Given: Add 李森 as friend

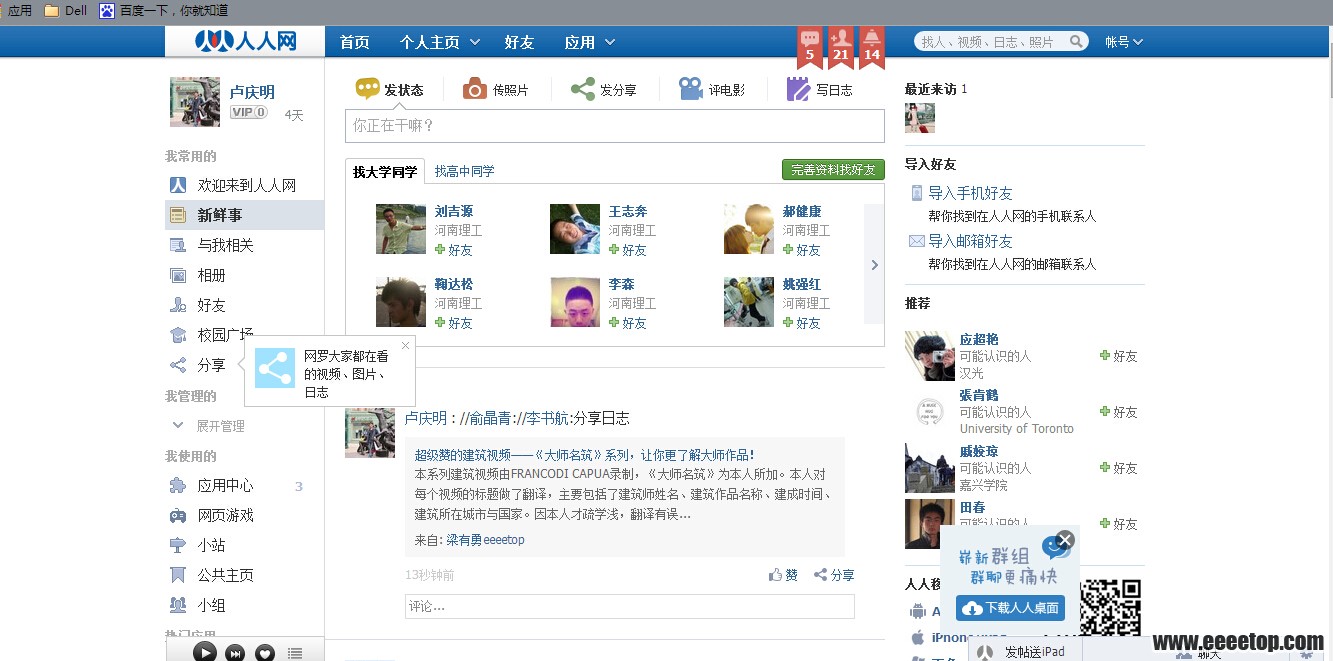Looking at the screenshot, I should coord(628,323).
